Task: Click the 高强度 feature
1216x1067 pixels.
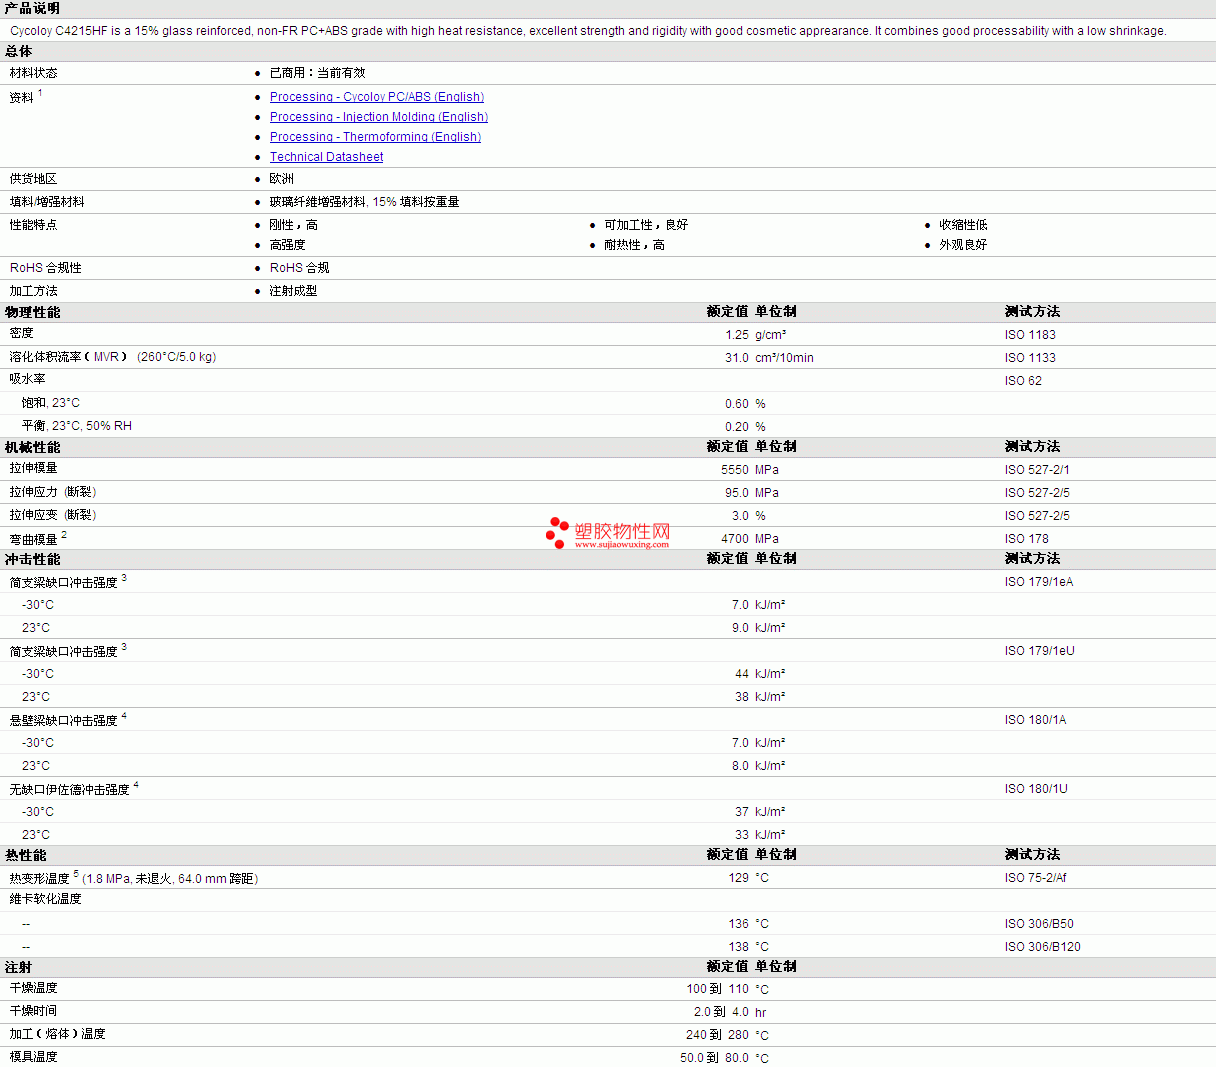Action: click(288, 245)
